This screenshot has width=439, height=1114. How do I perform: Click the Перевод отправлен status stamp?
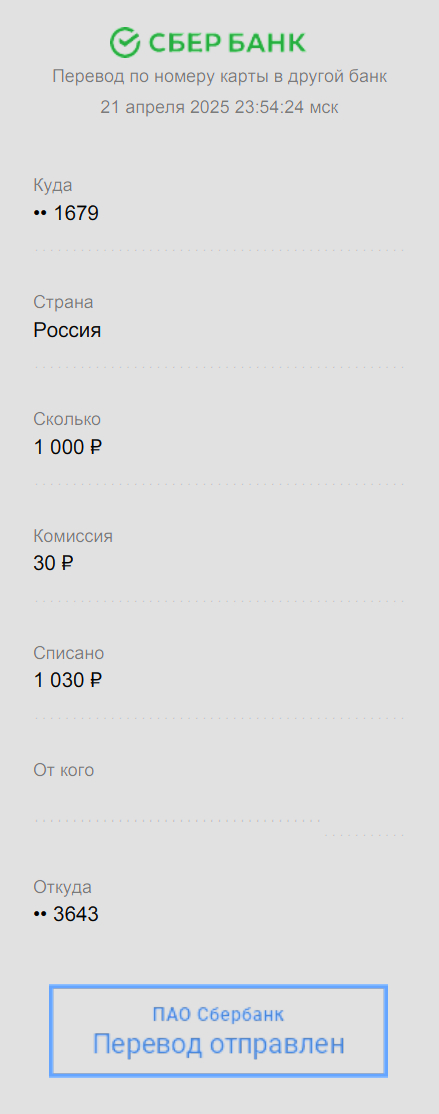click(219, 1031)
